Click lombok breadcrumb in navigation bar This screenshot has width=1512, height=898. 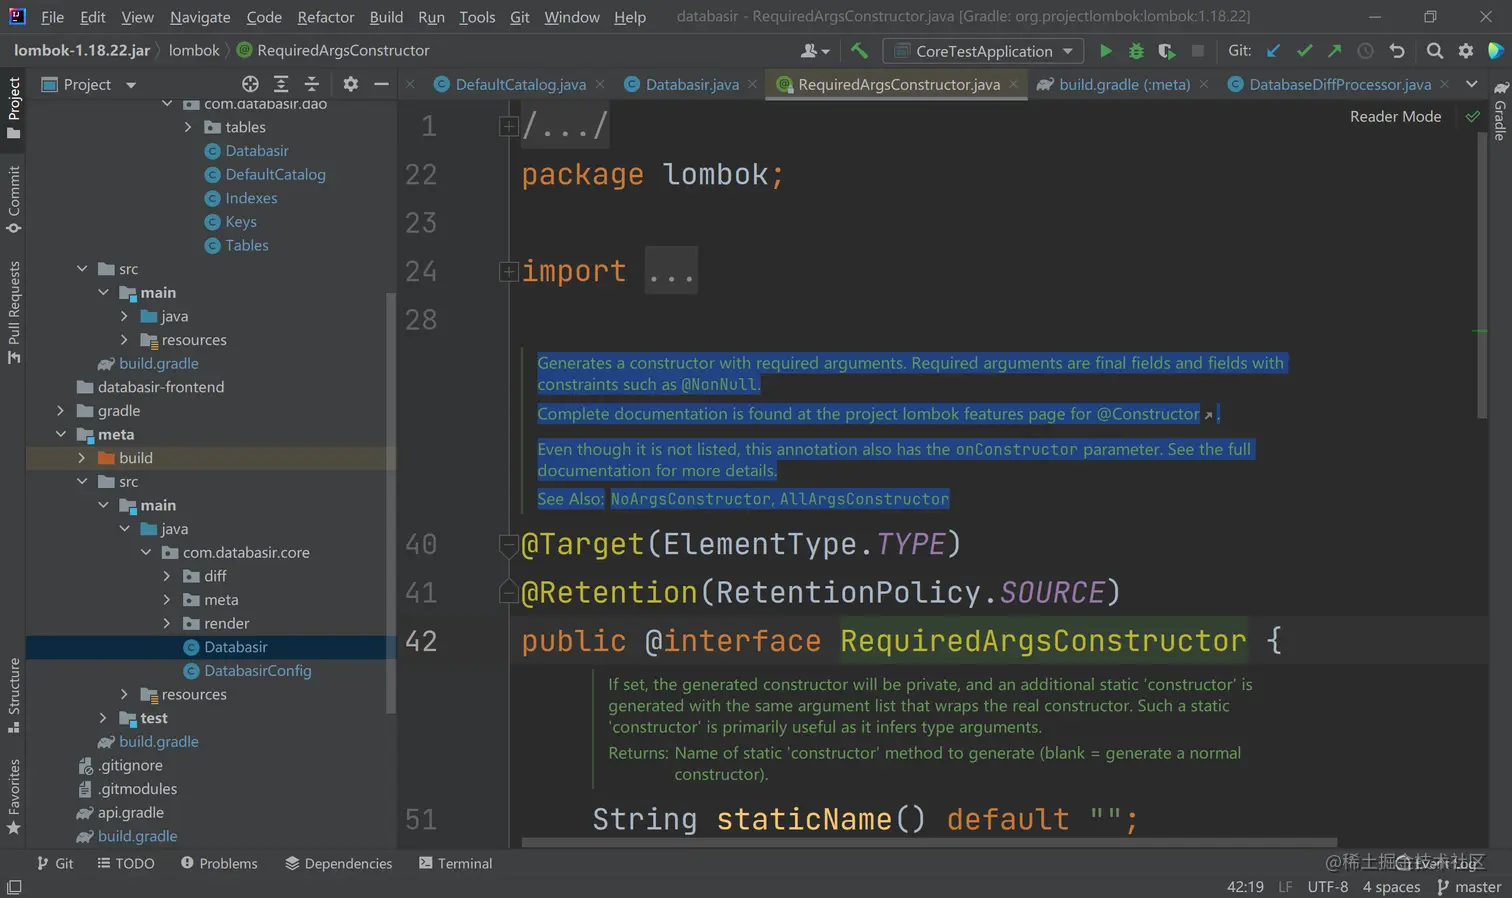click(x=194, y=50)
